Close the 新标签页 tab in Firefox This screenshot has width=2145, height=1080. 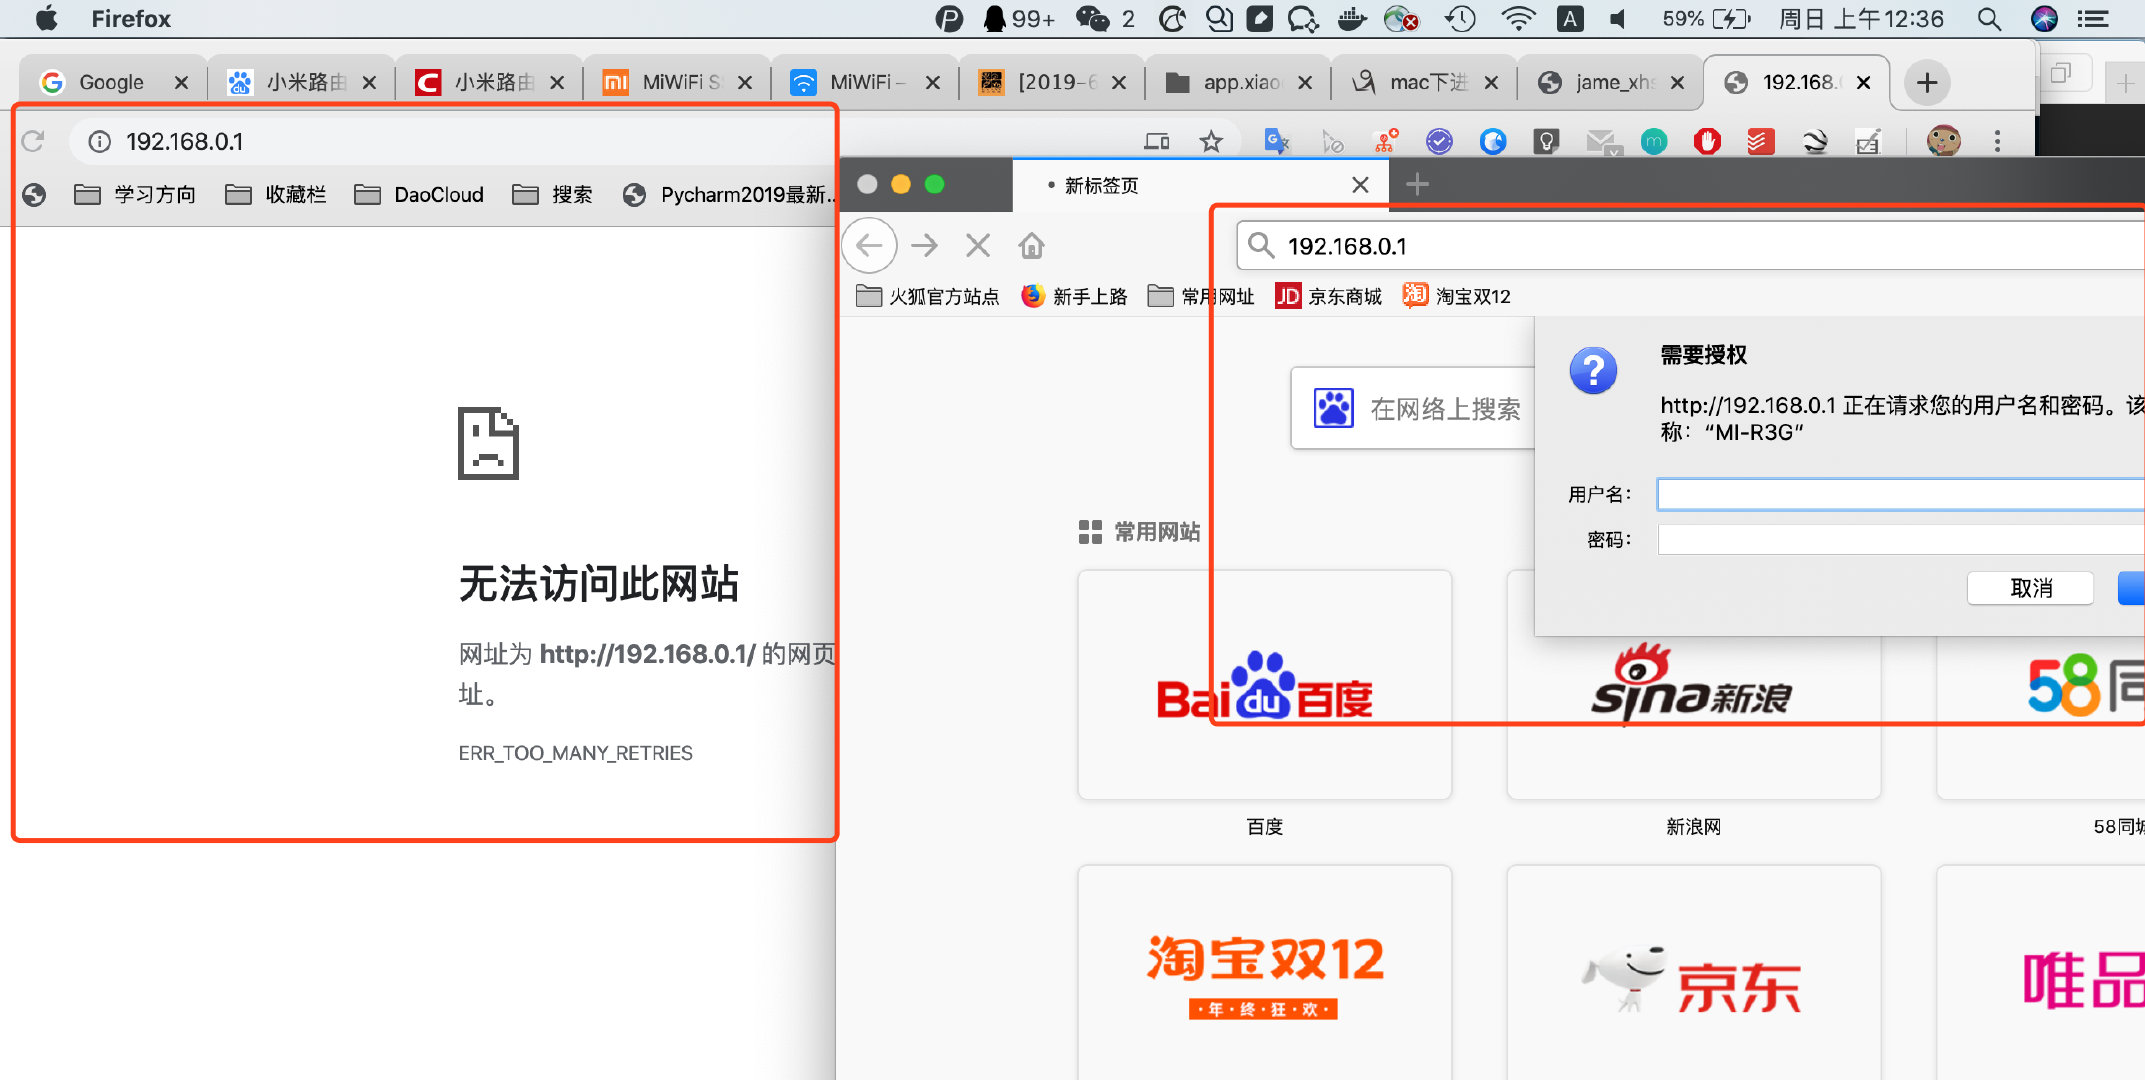point(1360,184)
